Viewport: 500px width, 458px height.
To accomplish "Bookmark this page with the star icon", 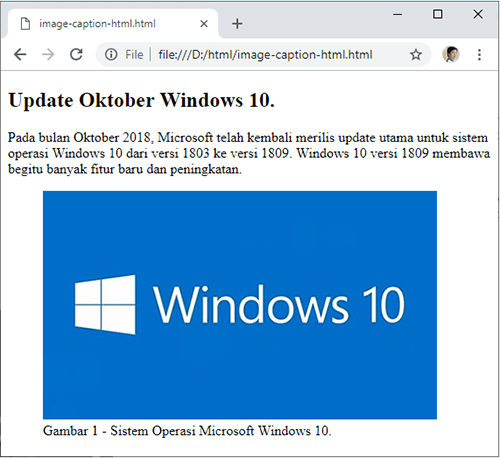I will [x=416, y=54].
